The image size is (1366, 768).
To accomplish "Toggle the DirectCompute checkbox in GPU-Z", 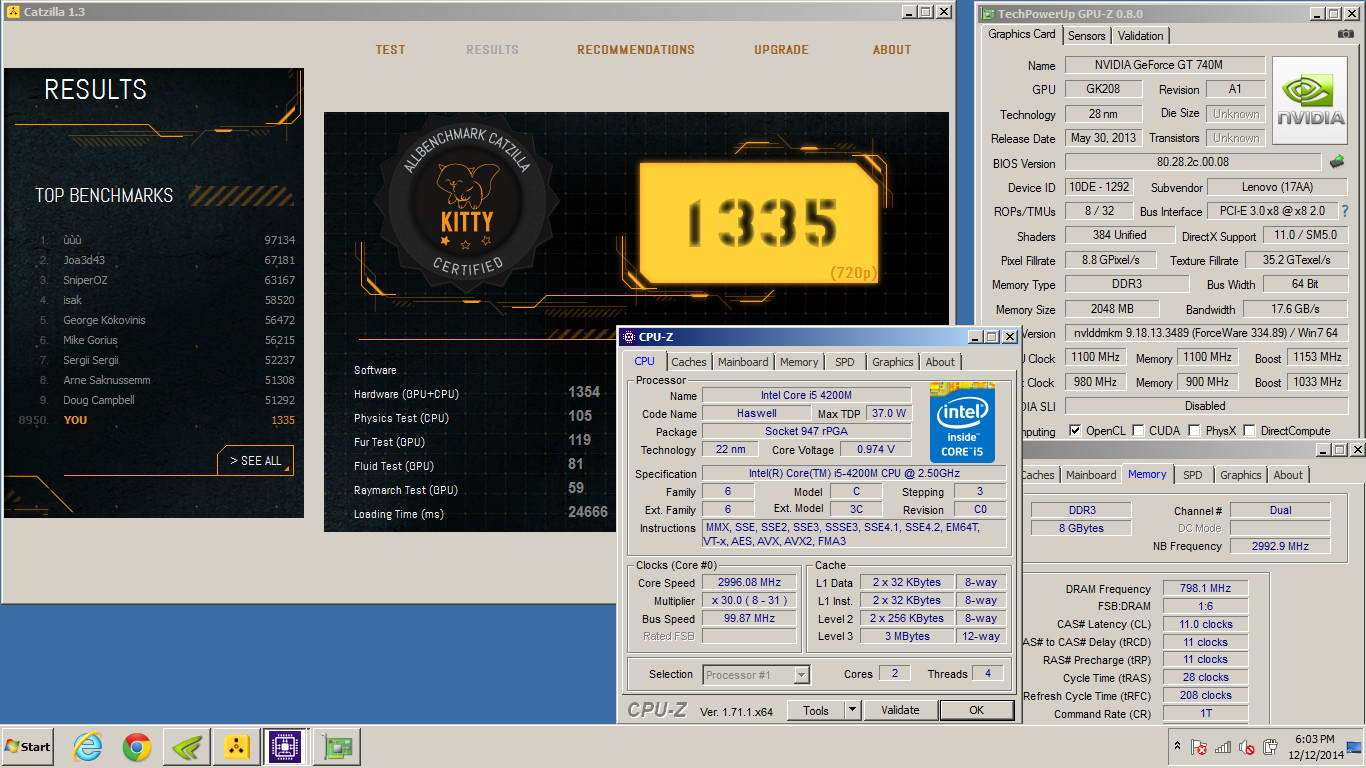I will click(x=1249, y=431).
